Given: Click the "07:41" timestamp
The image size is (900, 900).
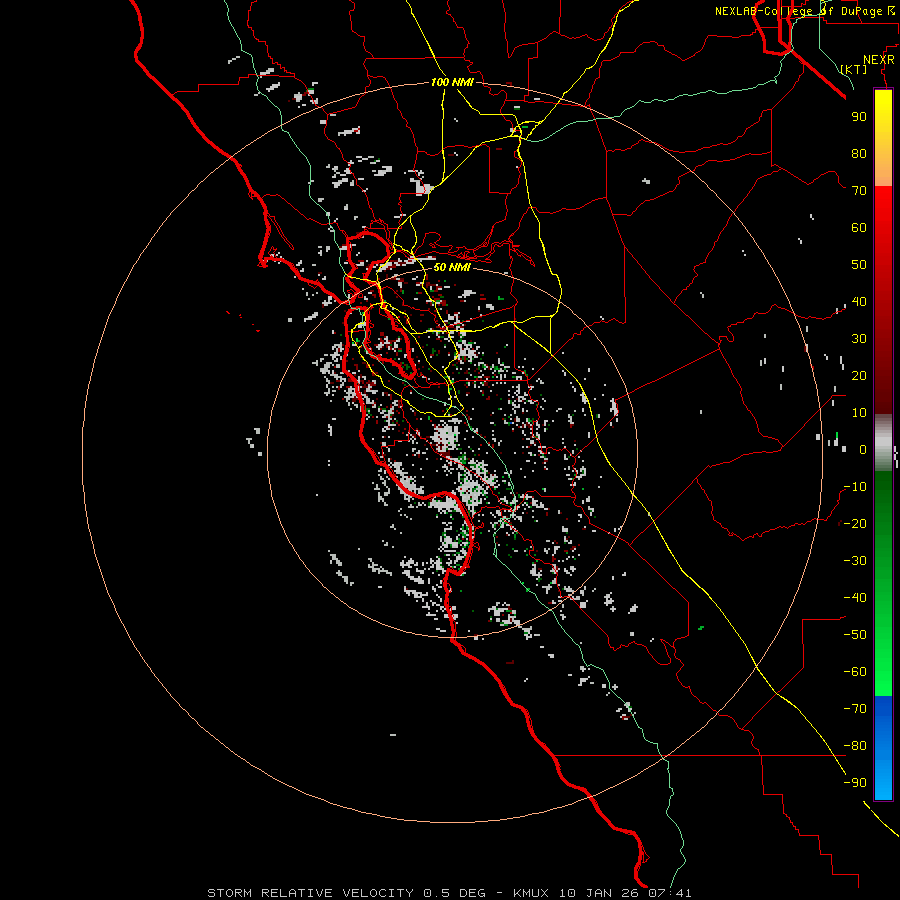Looking at the screenshot, I should pos(670,893).
